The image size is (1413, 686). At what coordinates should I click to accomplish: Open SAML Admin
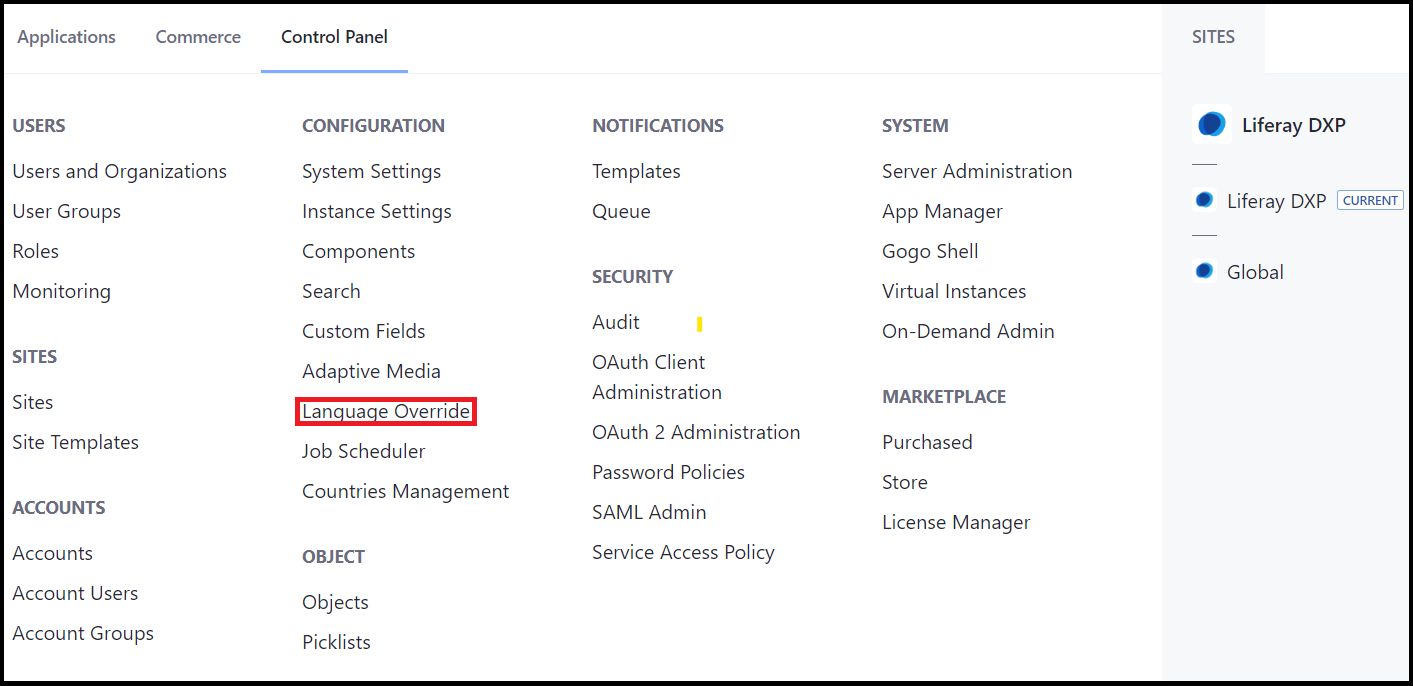pos(649,512)
